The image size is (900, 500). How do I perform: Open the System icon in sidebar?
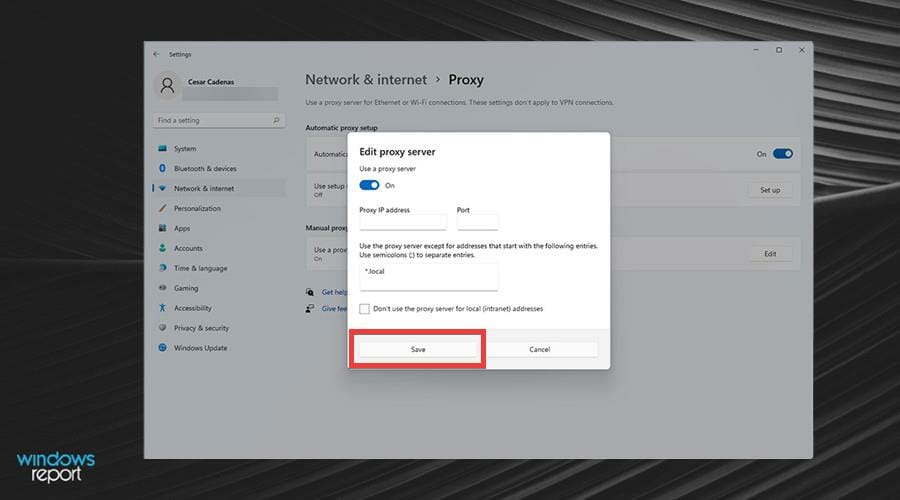[x=162, y=148]
